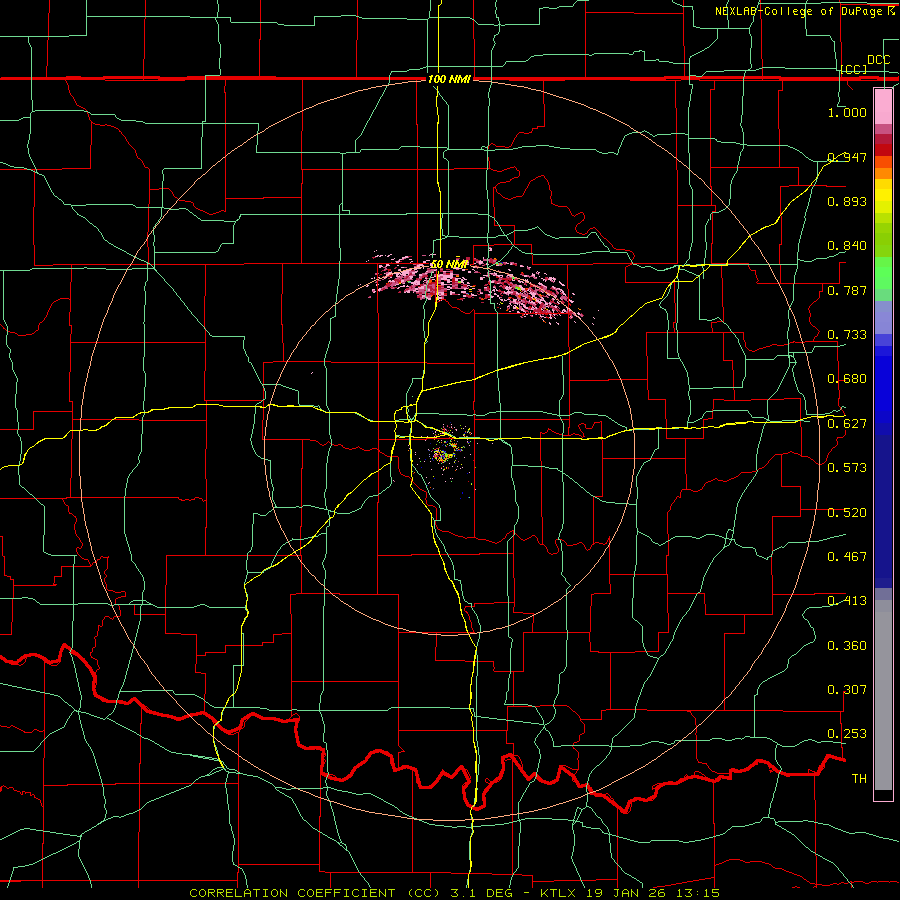Pick the gray segment of the color bar
Viewport: 900px width, 900px height.
[883, 695]
